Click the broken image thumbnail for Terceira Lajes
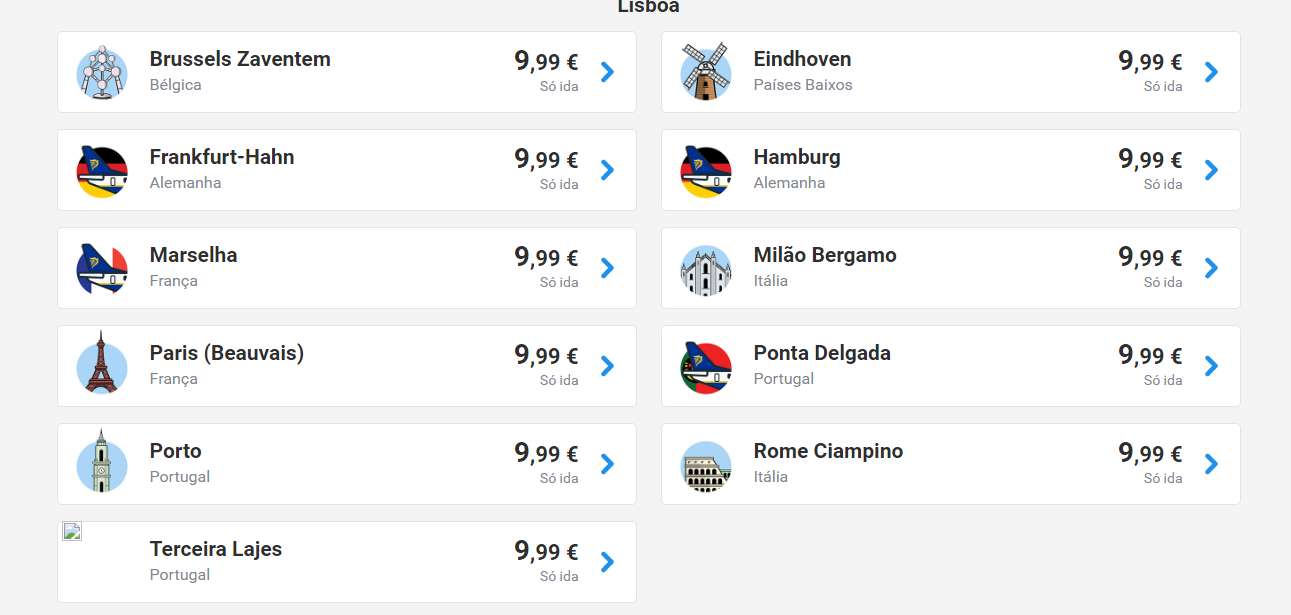1291x615 pixels. [72, 531]
